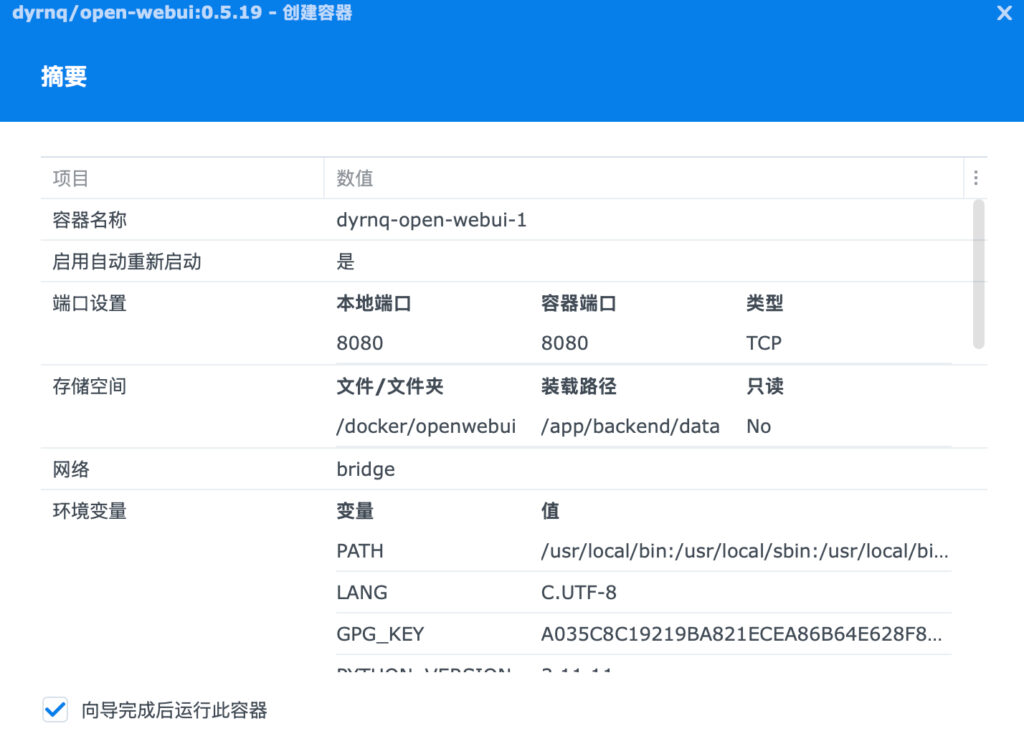Click the 容器端口 sub-header
Viewport: 1024px width, 731px height.
[579, 303]
